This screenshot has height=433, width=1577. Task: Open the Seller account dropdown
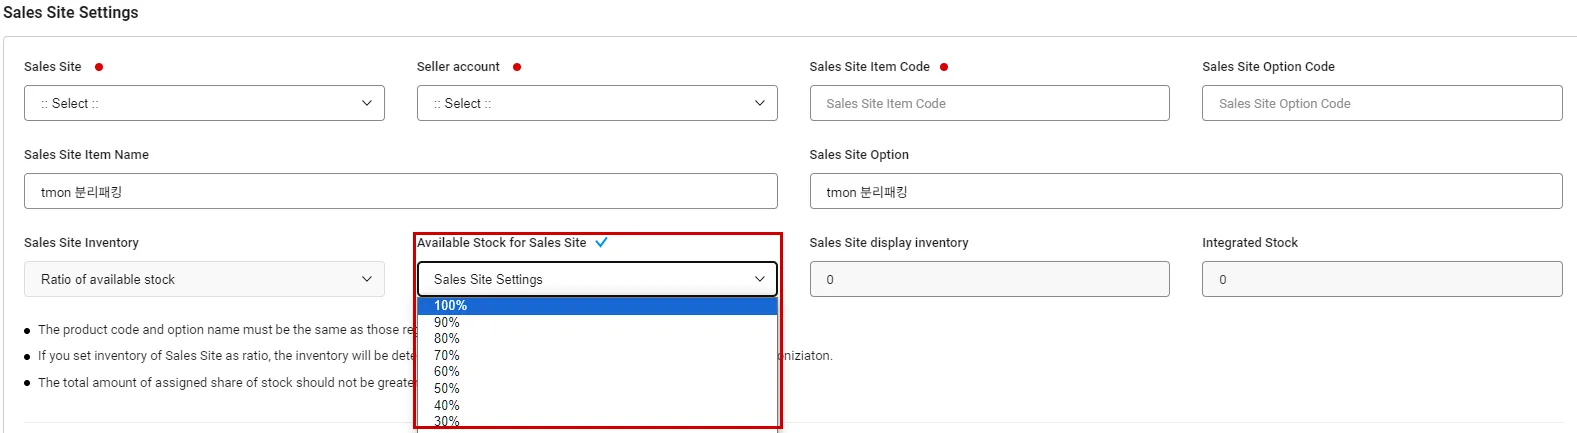click(x=596, y=103)
